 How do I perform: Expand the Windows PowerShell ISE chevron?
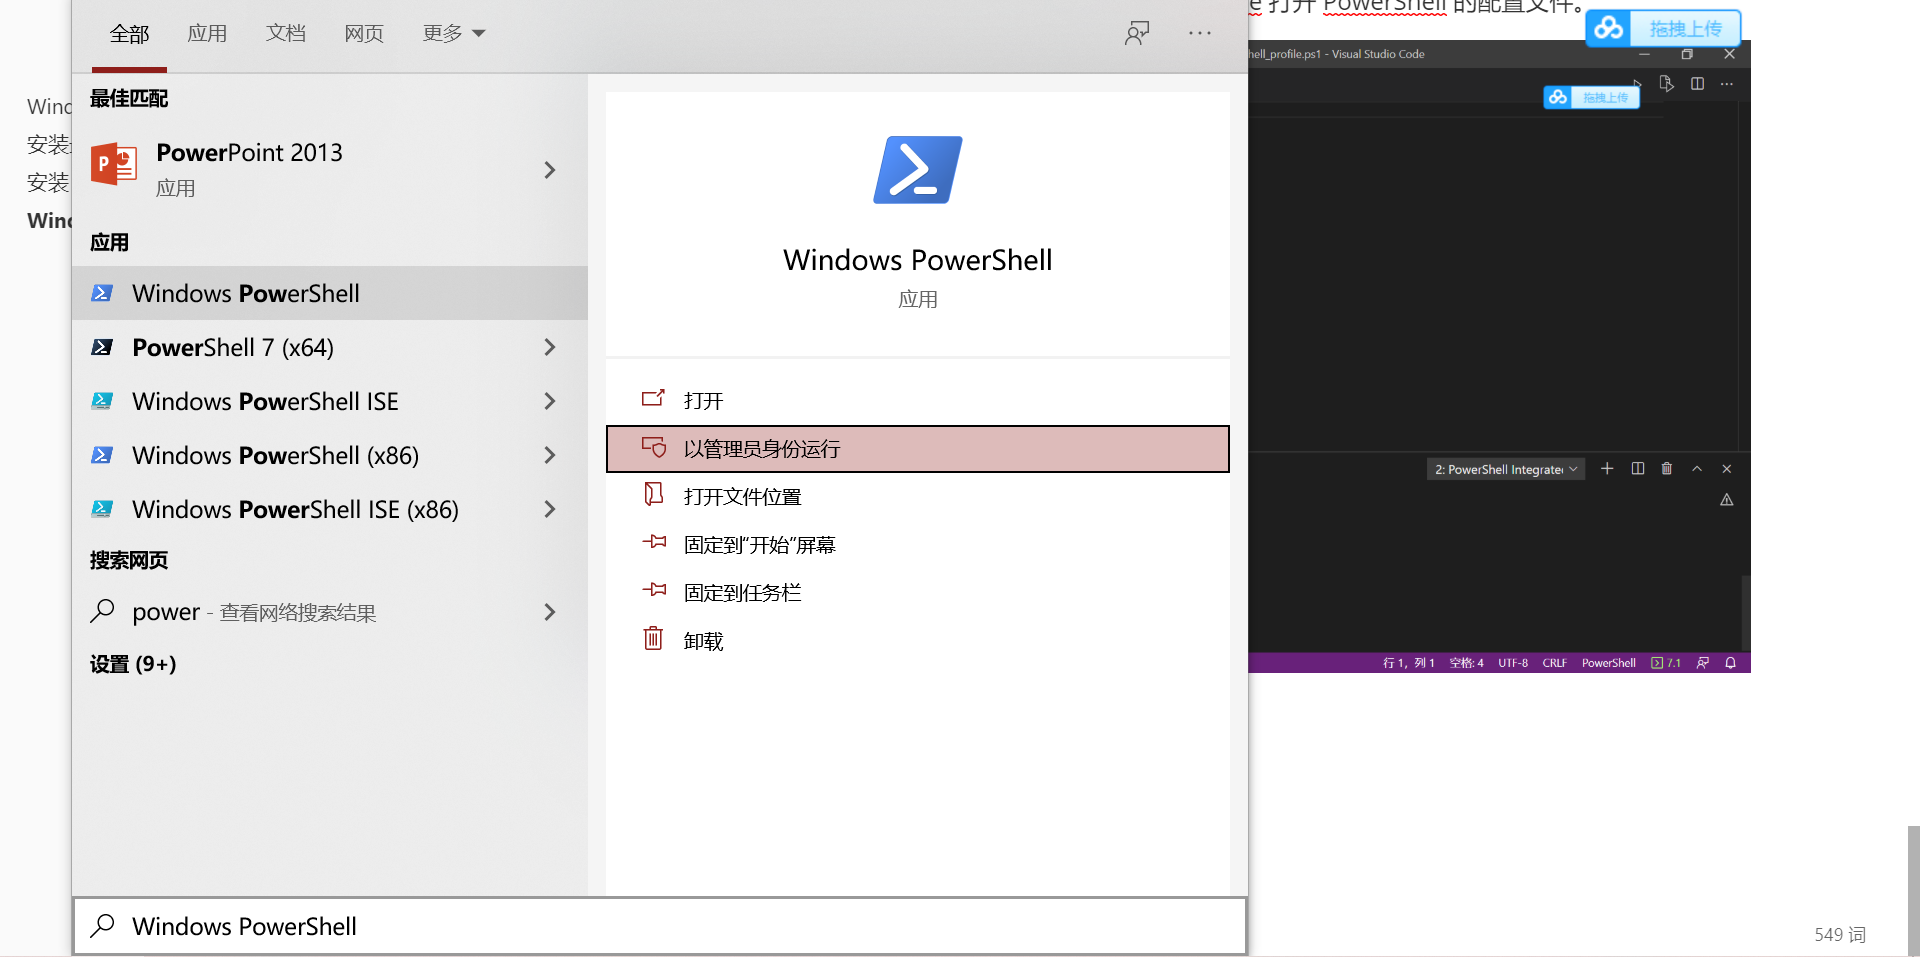click(x=549, y=401)
